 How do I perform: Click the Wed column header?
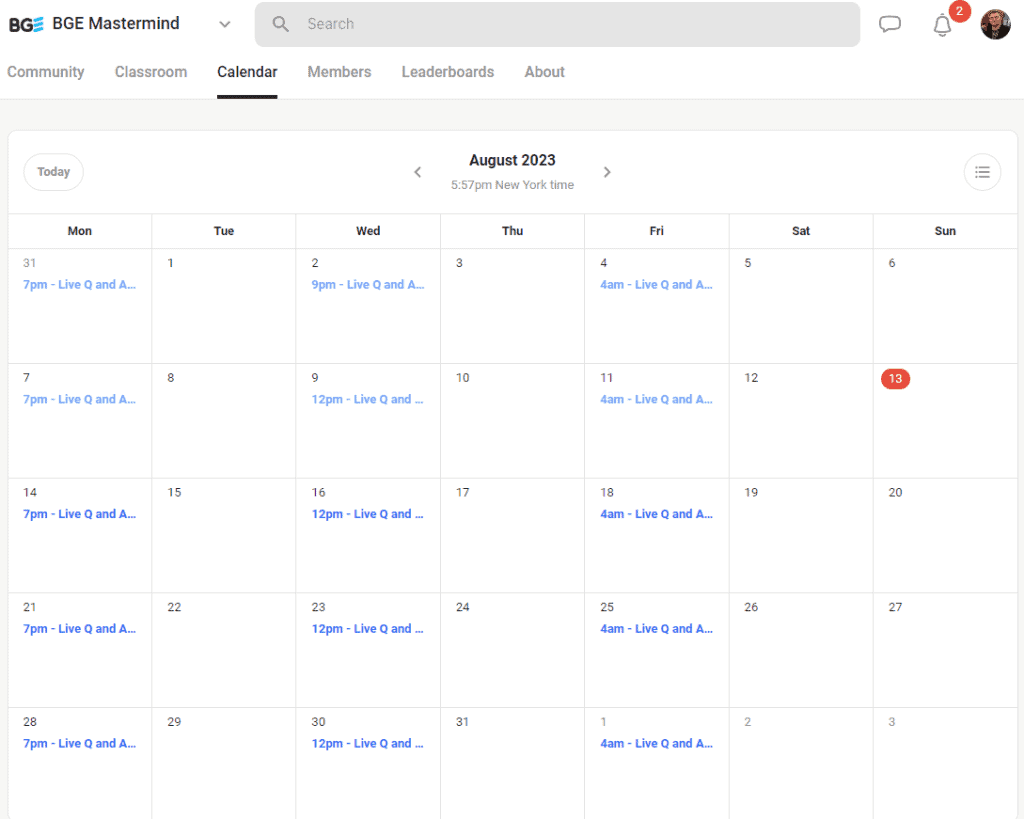tap(368, 231)
